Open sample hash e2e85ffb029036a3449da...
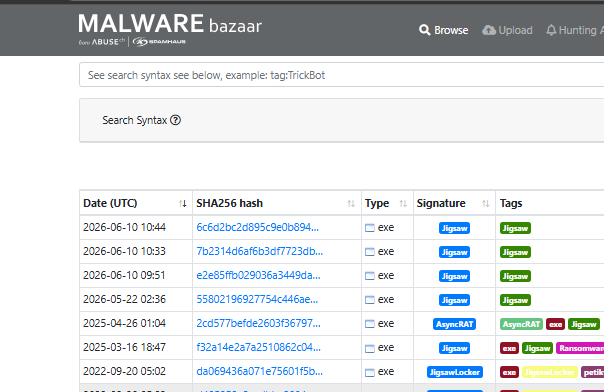The image size is (604, 392). coord(258,275)
